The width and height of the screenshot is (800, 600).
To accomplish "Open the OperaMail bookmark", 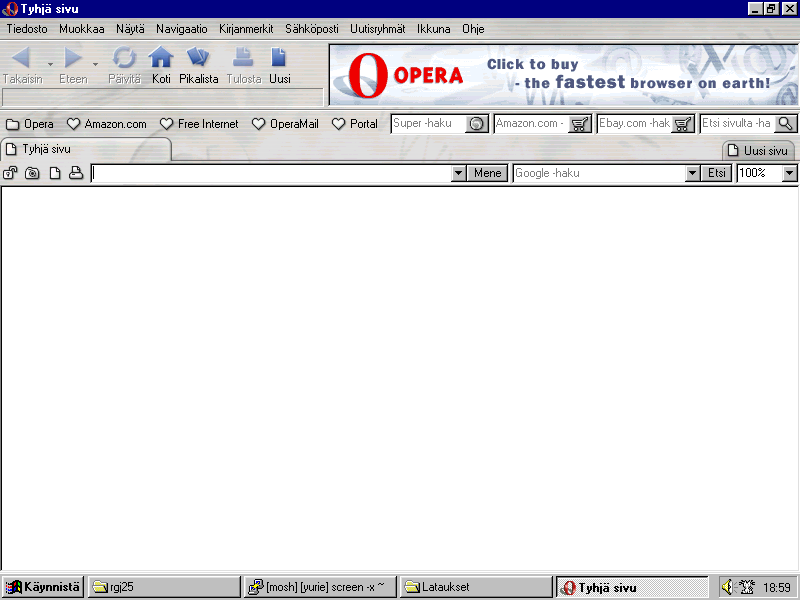I will pos(285,124).
